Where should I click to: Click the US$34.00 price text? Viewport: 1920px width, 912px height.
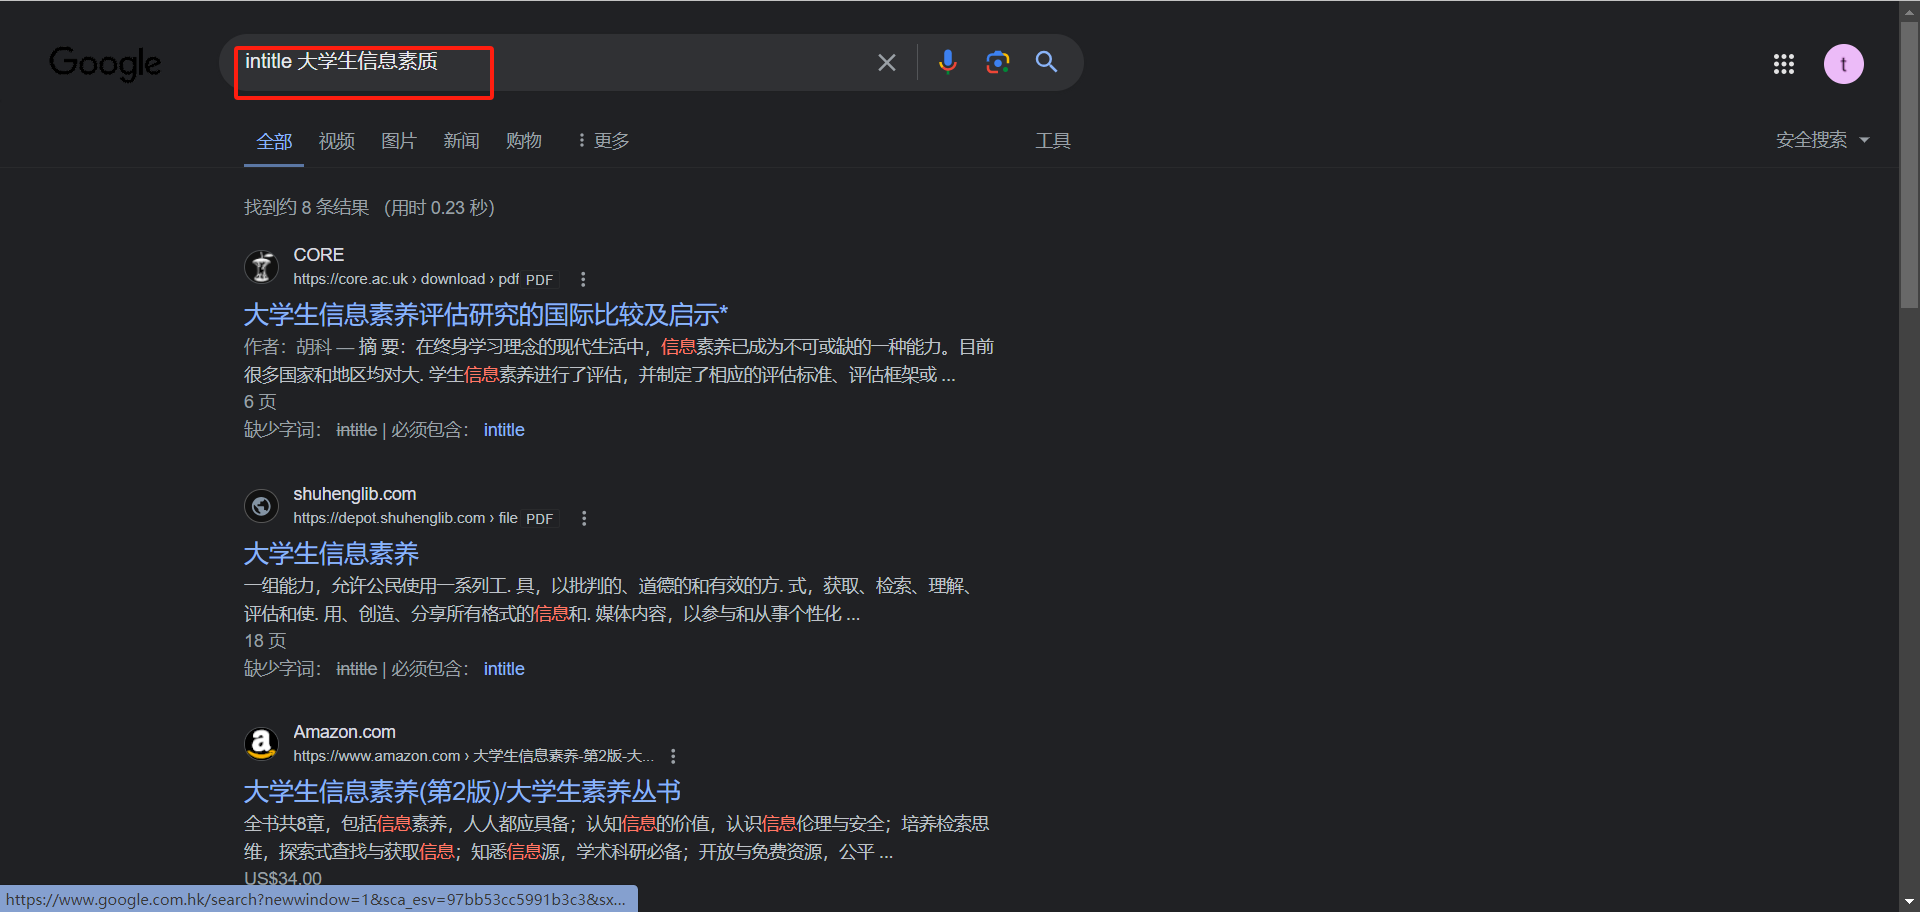point(283,878)
